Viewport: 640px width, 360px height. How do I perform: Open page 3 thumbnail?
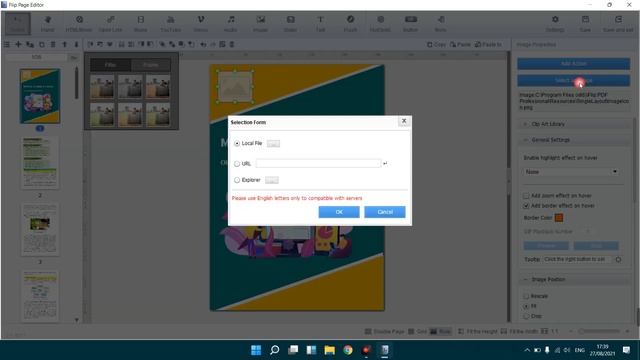[40, 230]
